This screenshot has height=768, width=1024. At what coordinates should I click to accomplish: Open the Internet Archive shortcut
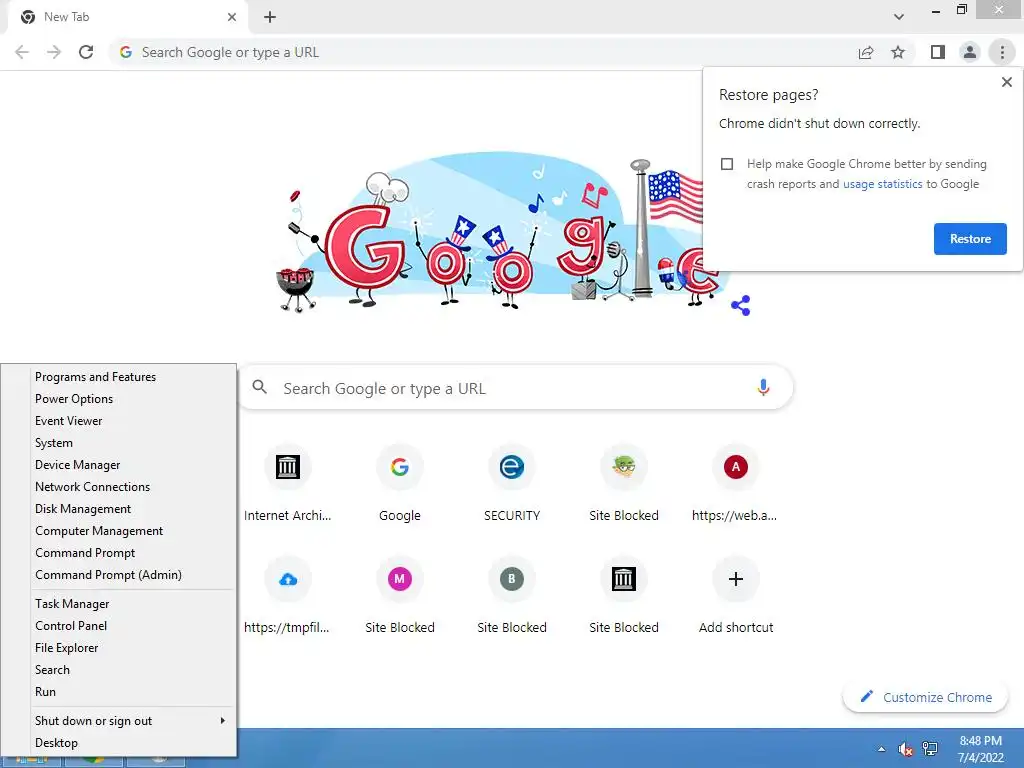click(287, 485)
